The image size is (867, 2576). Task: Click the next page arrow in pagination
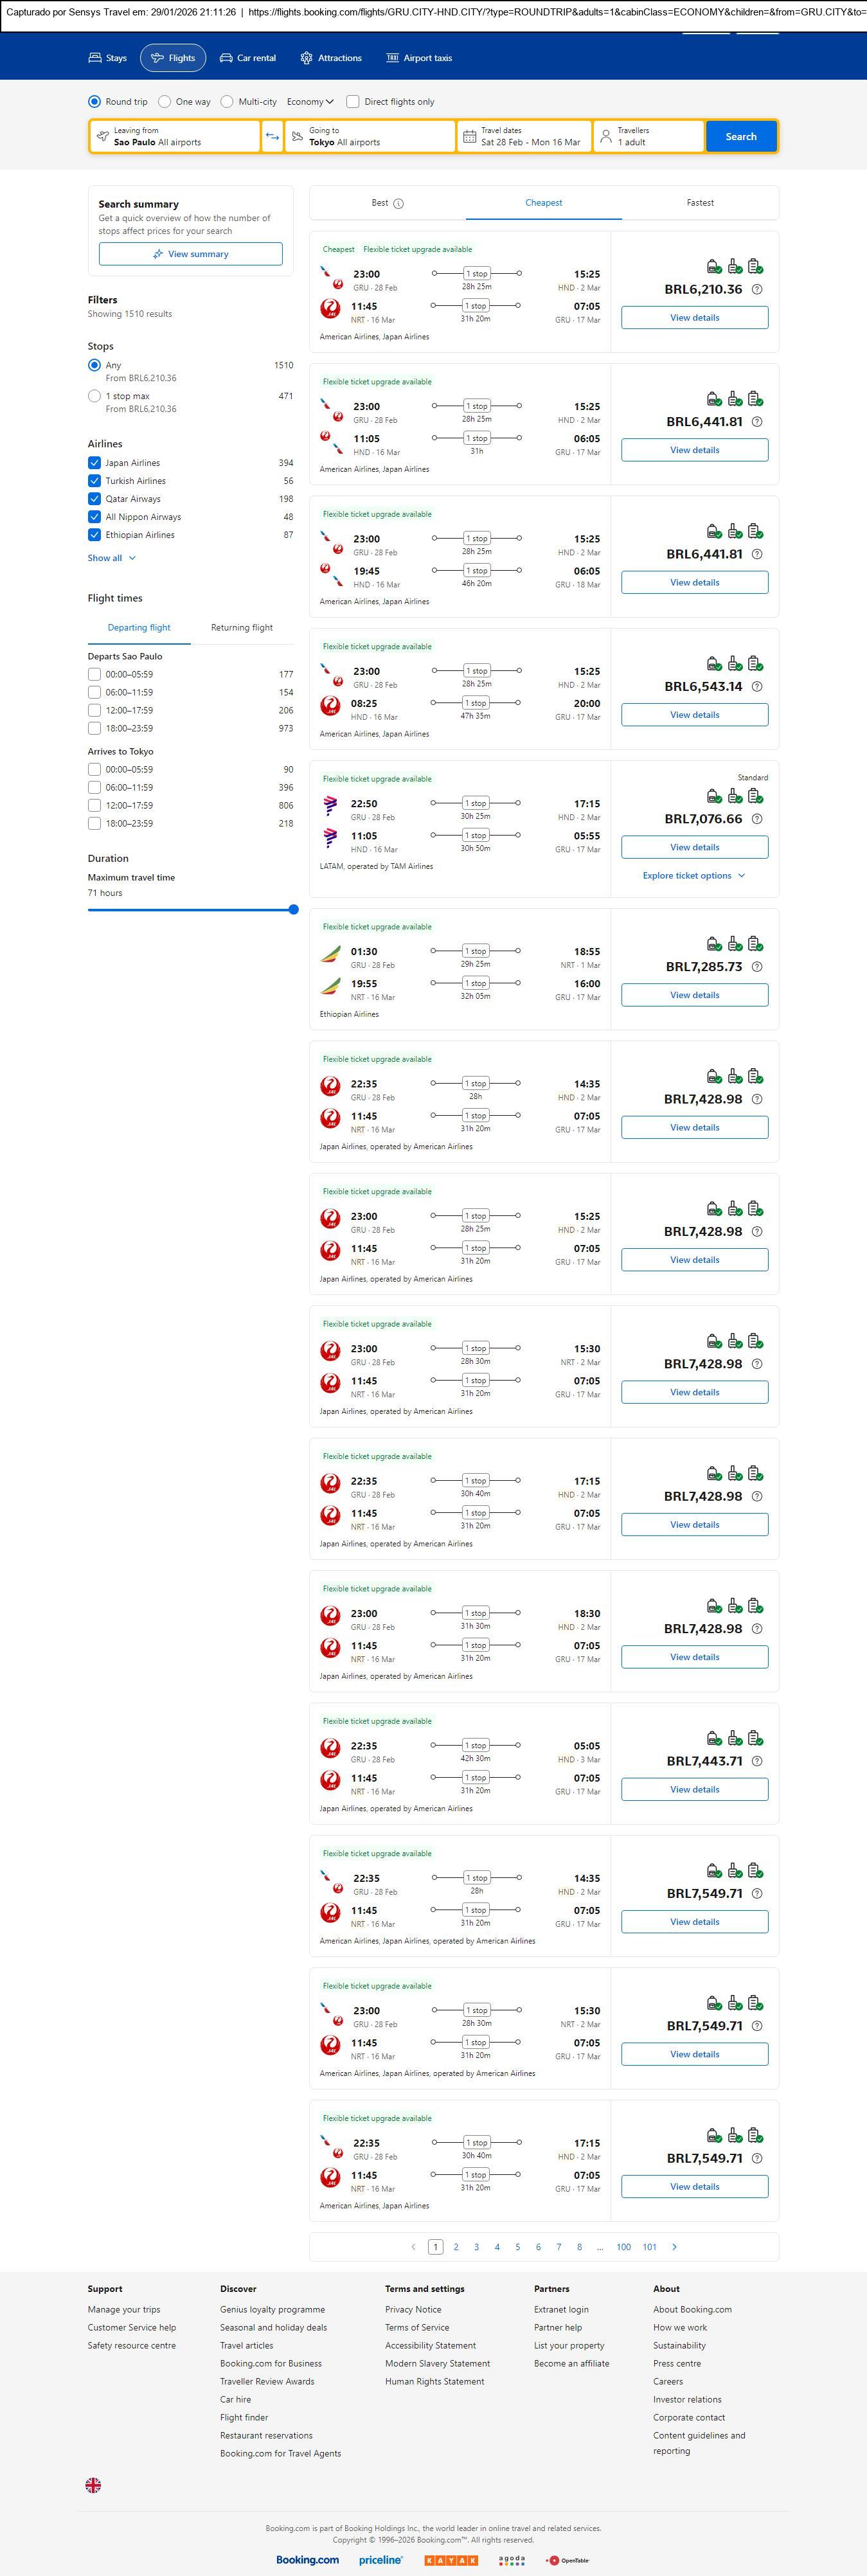coord(674,2246)
